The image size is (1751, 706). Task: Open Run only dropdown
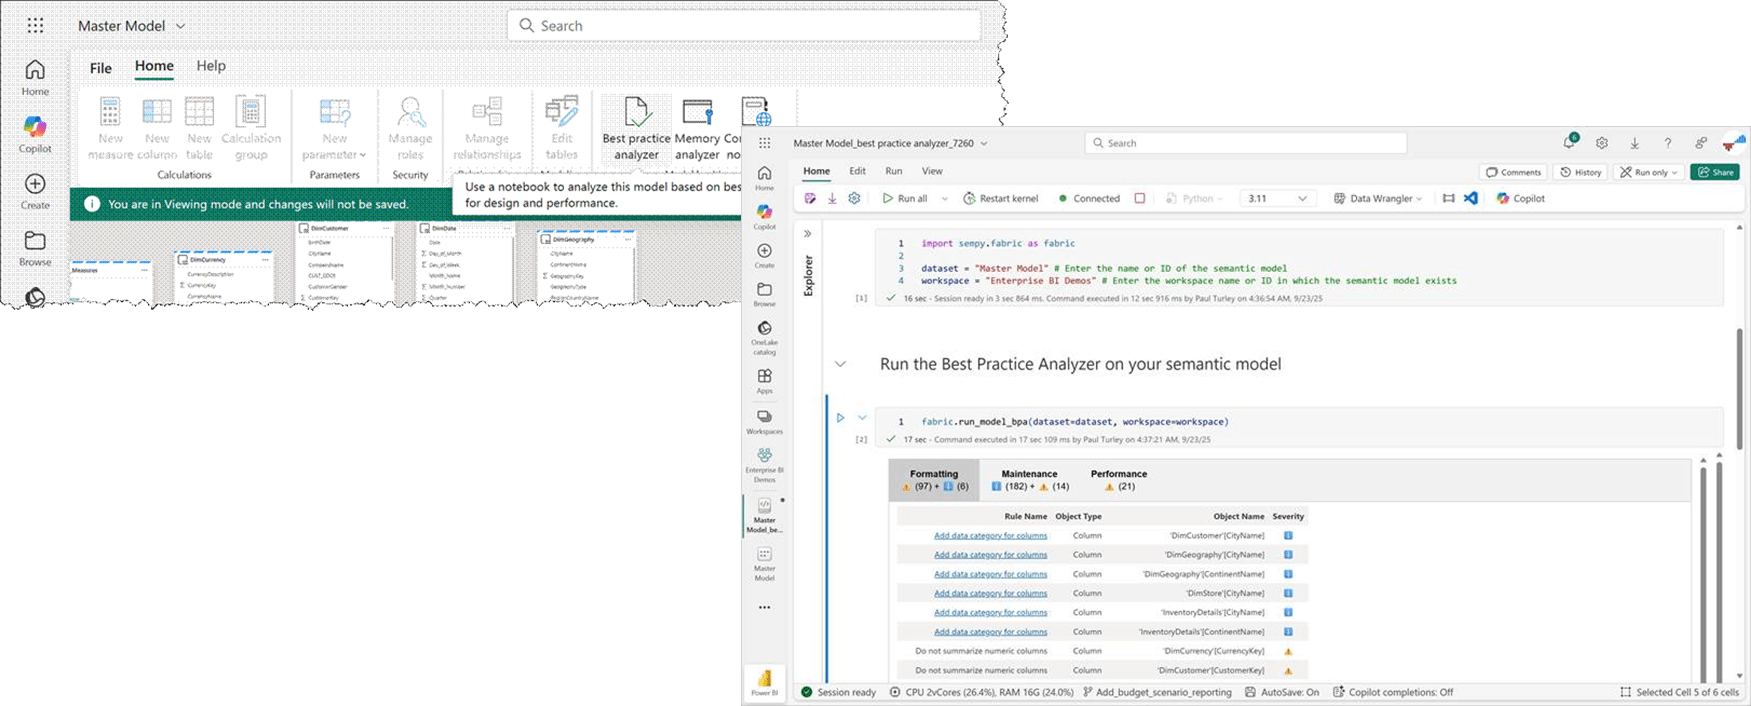(x=1649, y=172)
